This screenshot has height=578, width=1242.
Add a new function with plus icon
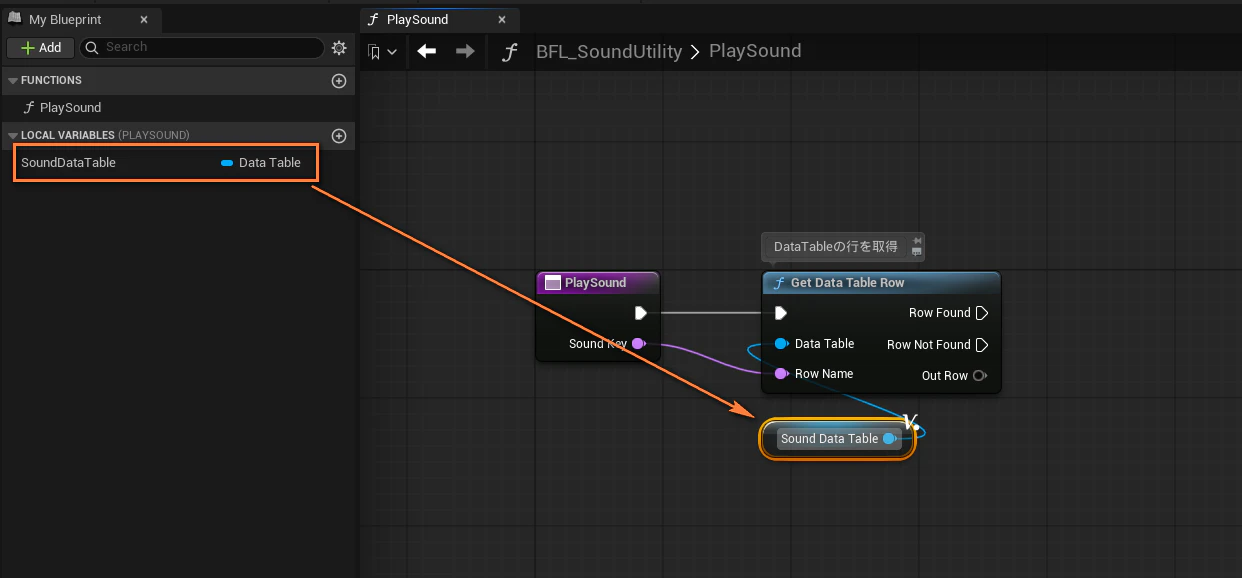[x=339, y=80]
